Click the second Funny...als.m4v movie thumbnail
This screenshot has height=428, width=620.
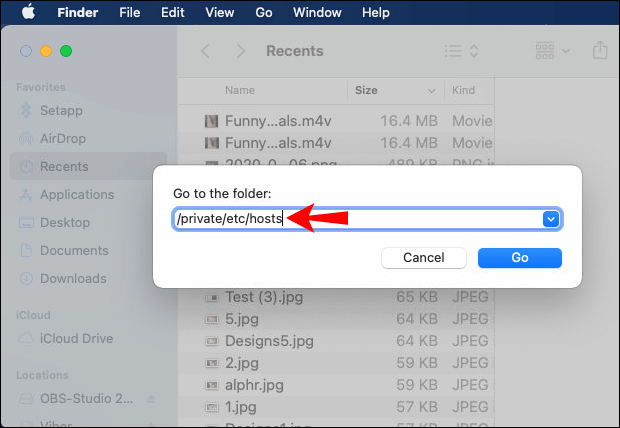(212, 143)
